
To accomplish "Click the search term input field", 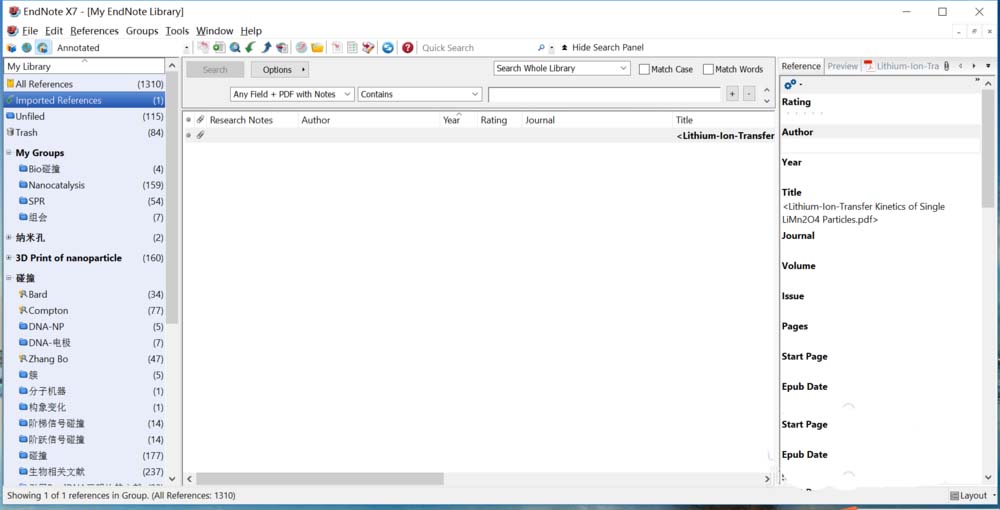I will pyautogui.click(x=605, y=94).
